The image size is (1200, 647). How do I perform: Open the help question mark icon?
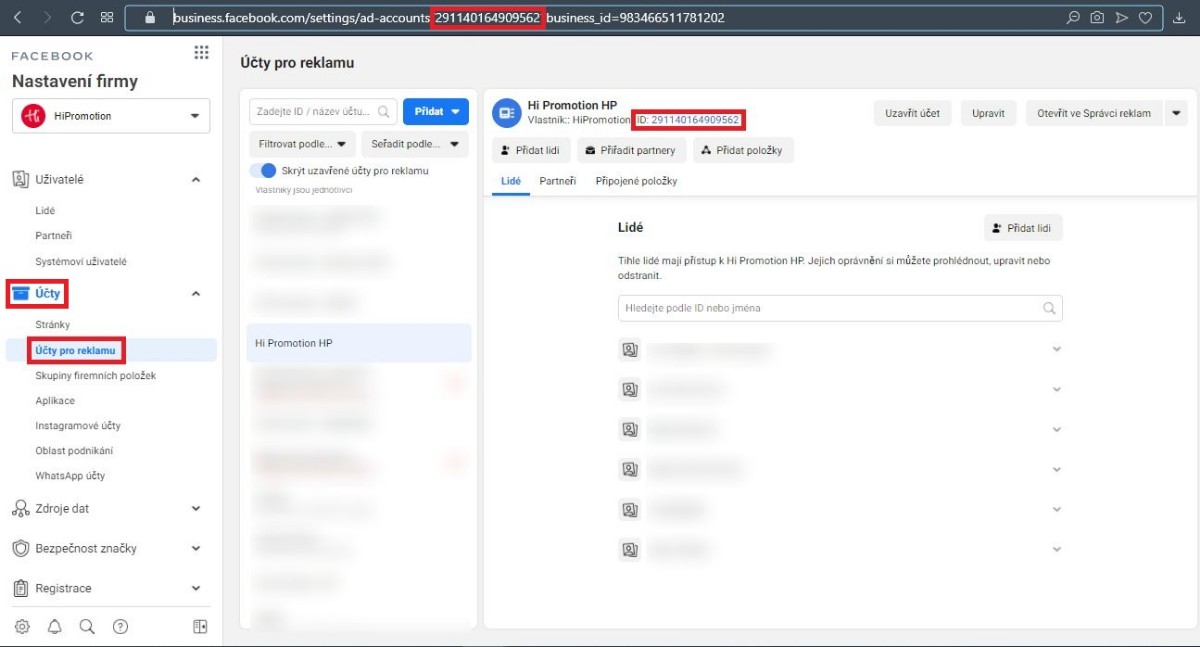click(120, 627)
